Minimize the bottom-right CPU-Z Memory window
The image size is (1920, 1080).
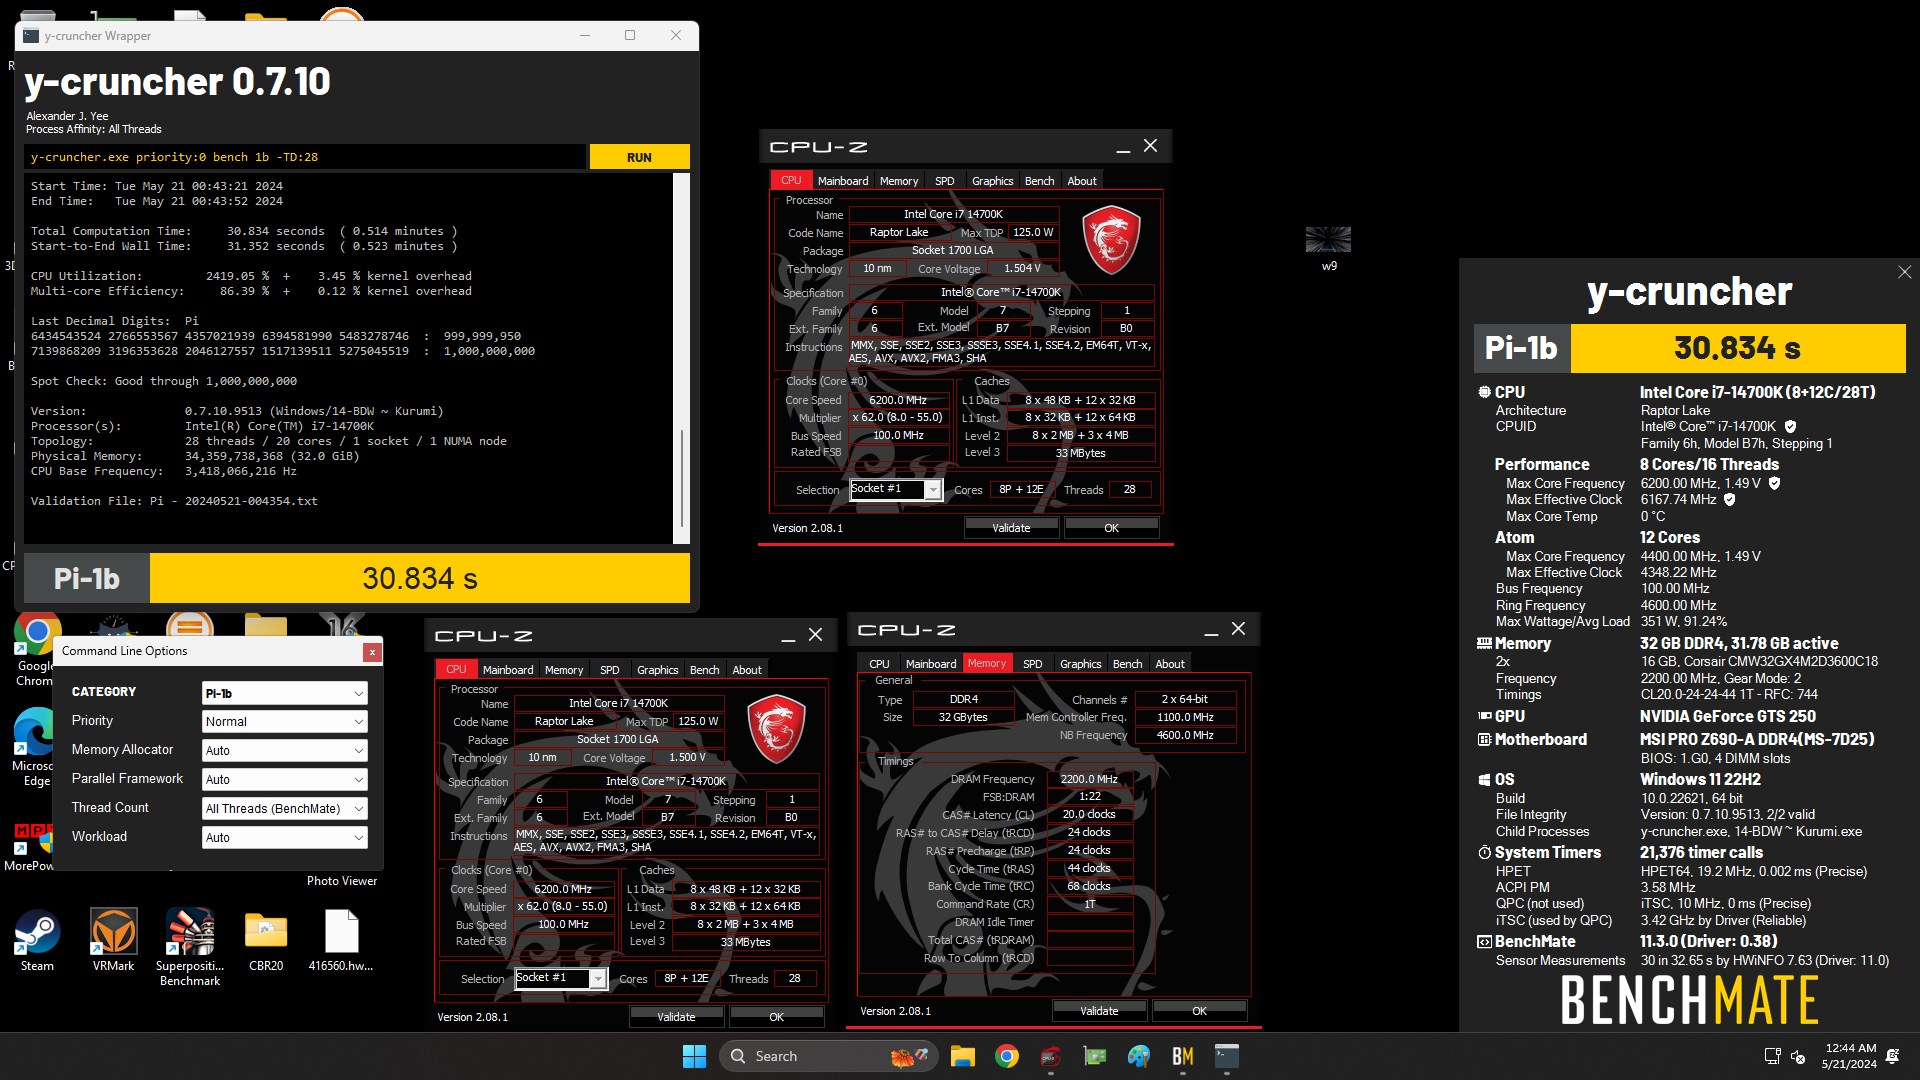pyautogui.click(x=1211, y=630)
